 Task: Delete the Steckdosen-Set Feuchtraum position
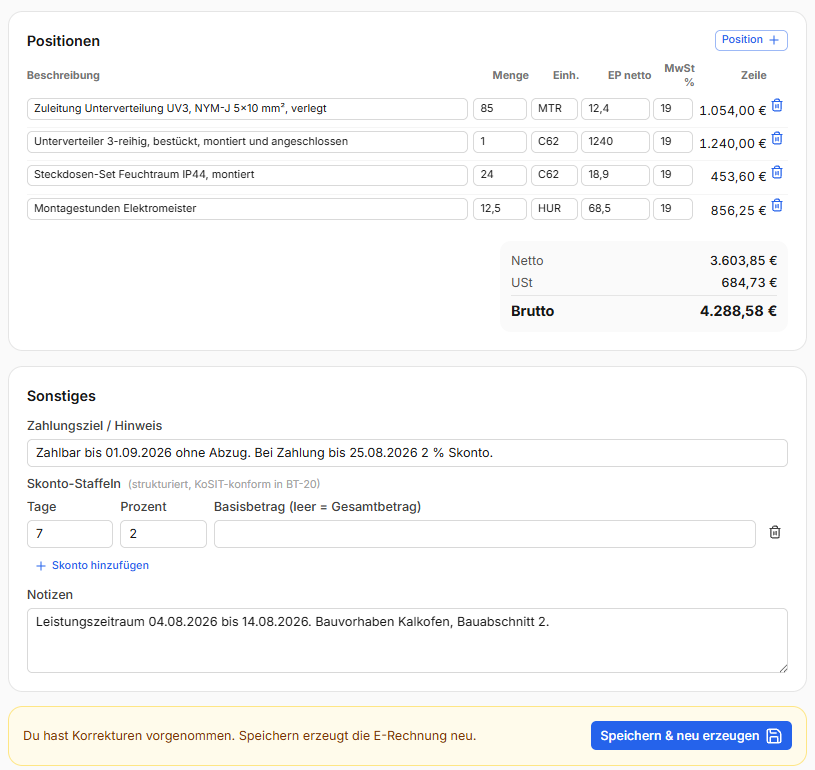pos(777,172)
